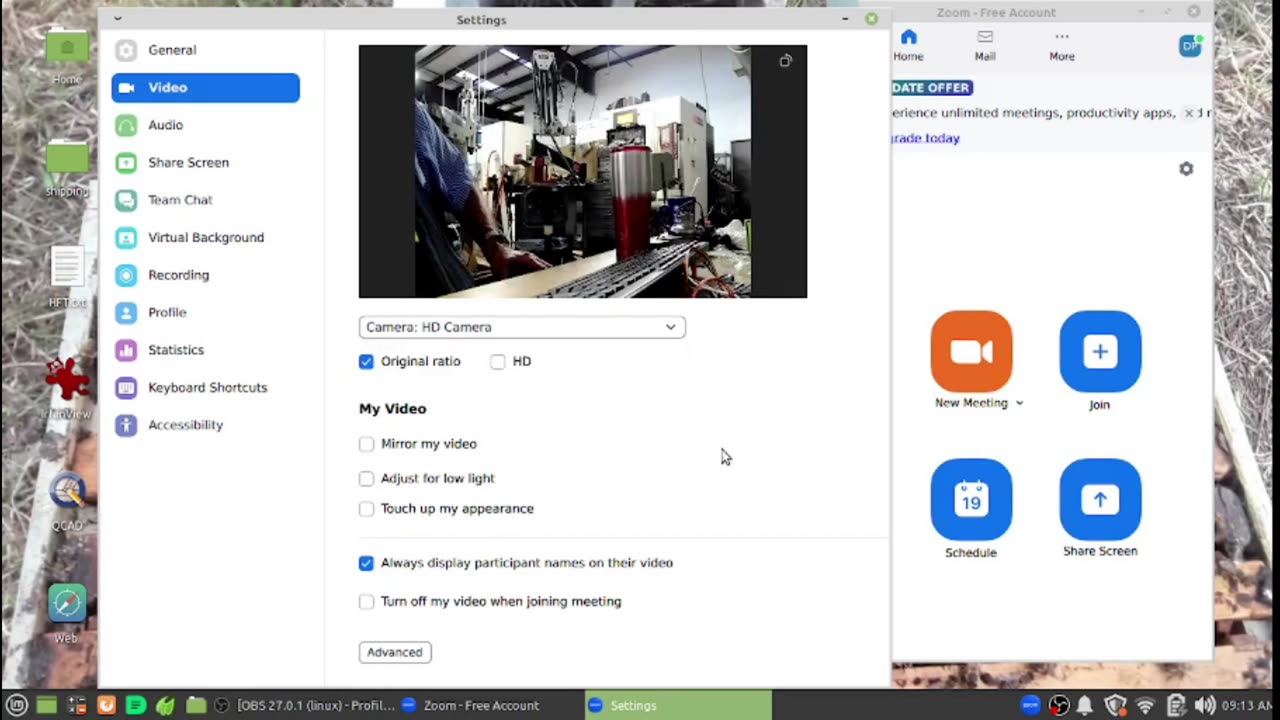Switch to Zoom - Free Account taskbar window
The image size is (1280, 720).
(x=471, y=705)
